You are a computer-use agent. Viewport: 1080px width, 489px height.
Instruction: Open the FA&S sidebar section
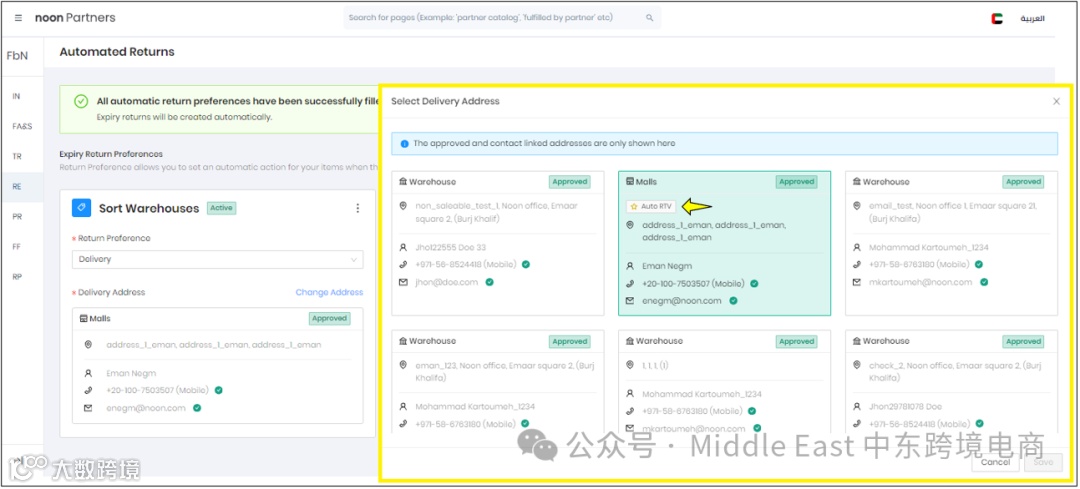[x=22, y=127]
